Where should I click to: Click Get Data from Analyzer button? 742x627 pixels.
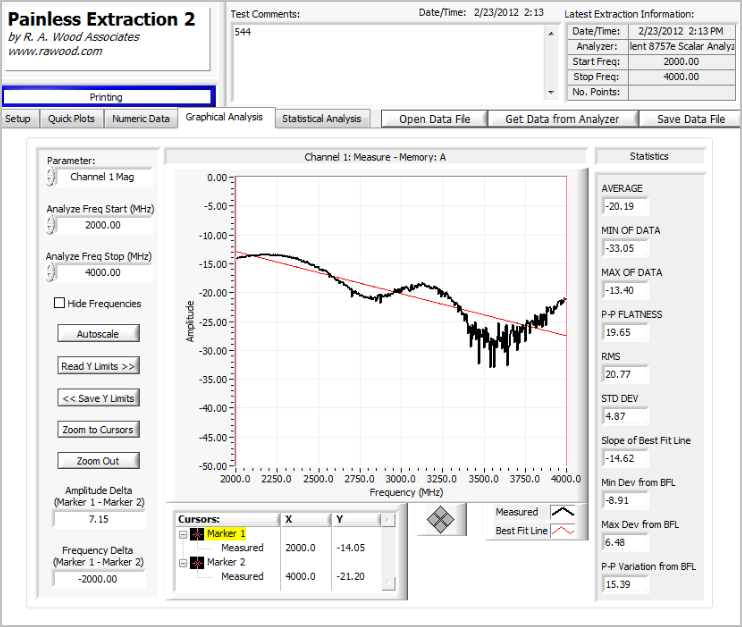[562, 119]
